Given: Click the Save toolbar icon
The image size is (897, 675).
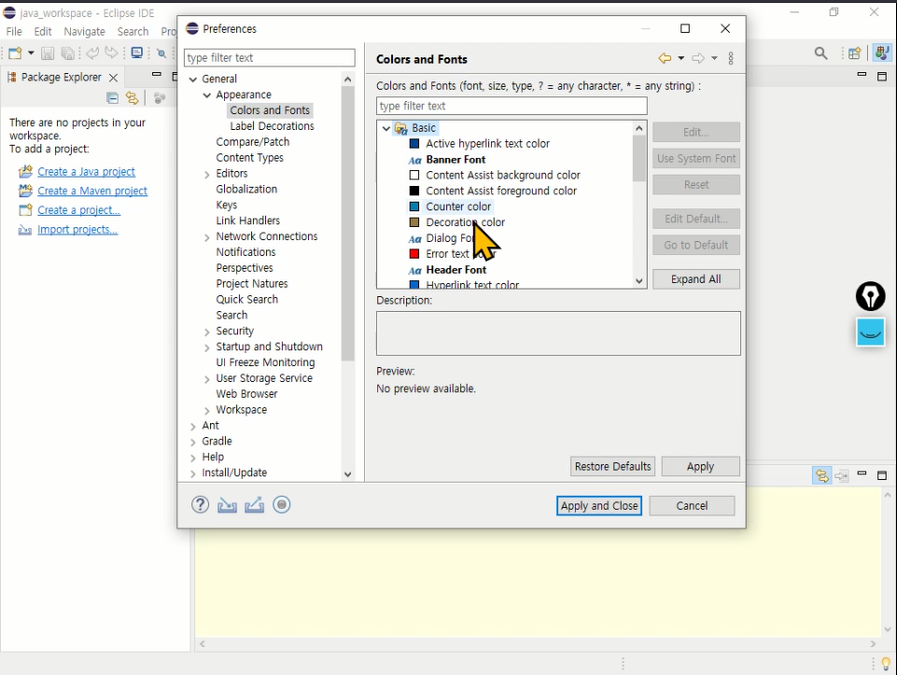Looking at the screenshot, I should 47,53.
